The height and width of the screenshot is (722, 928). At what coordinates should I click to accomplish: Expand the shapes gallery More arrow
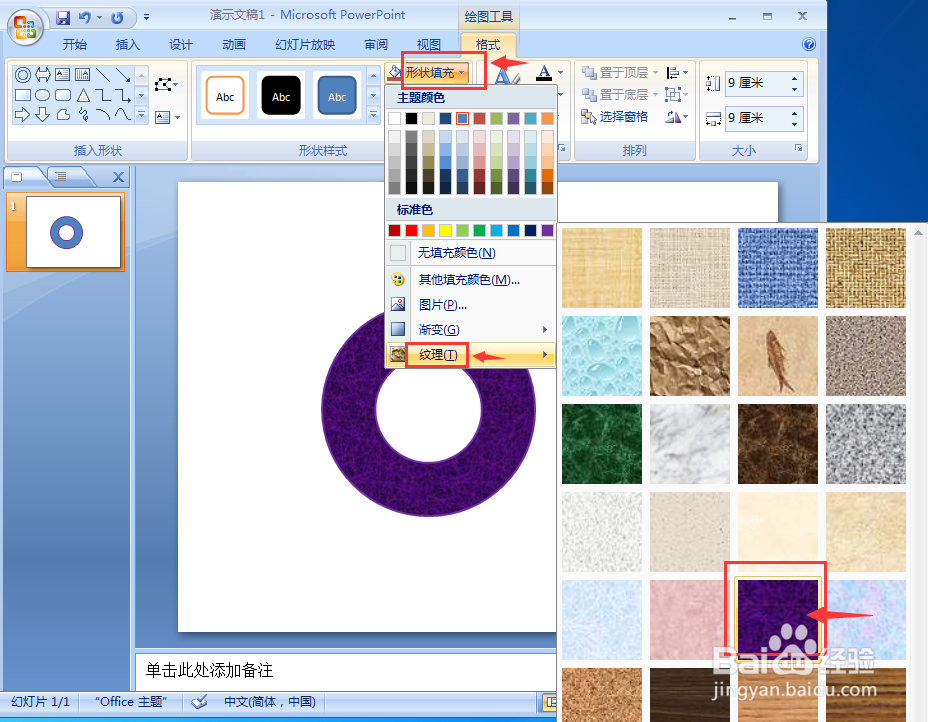click(141, 115)
